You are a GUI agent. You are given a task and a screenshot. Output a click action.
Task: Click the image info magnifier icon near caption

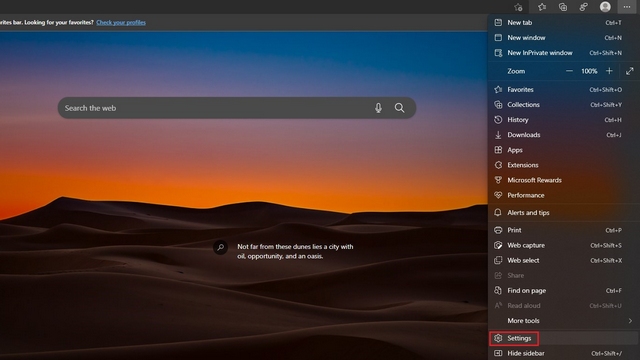click(220, 247)
